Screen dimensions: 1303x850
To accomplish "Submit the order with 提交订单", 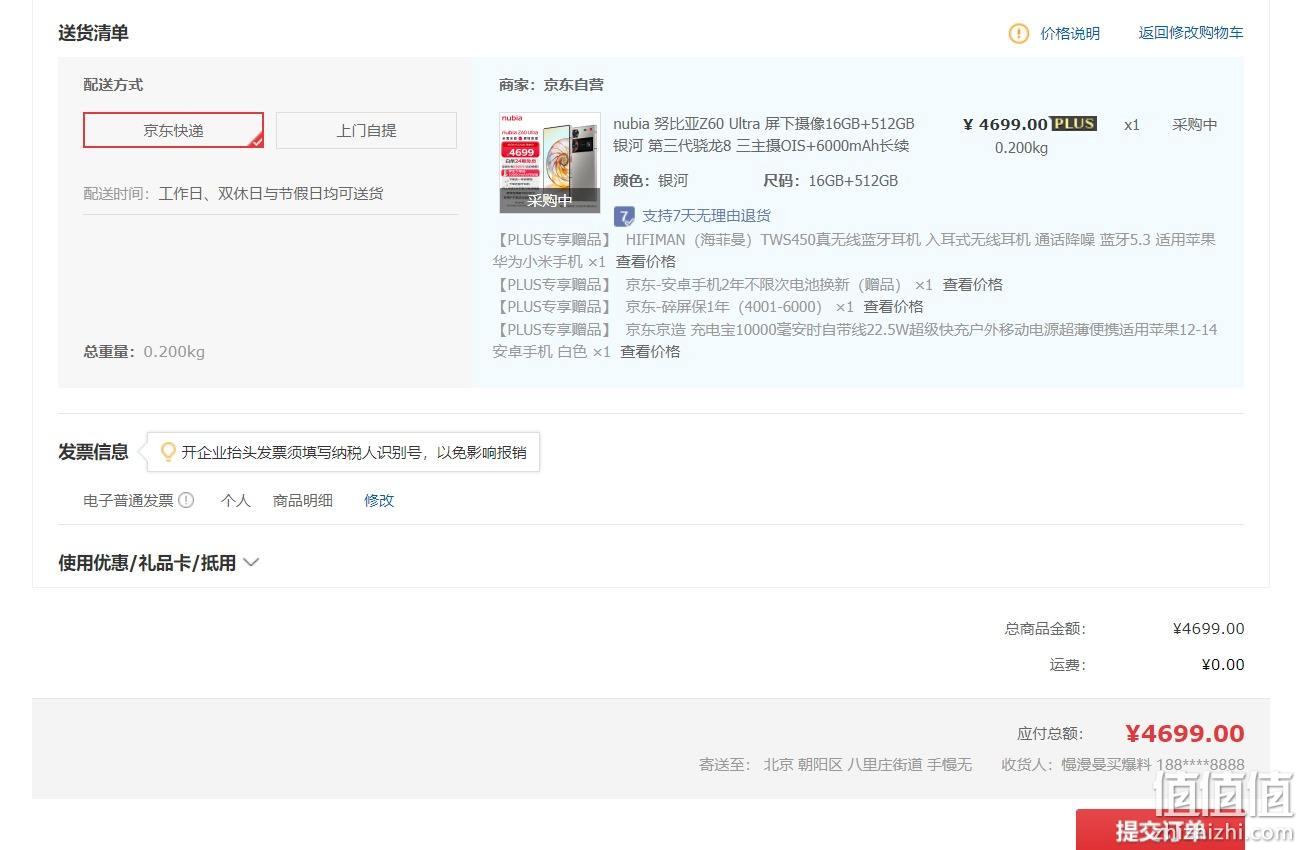I will (x=1160, y=830).
